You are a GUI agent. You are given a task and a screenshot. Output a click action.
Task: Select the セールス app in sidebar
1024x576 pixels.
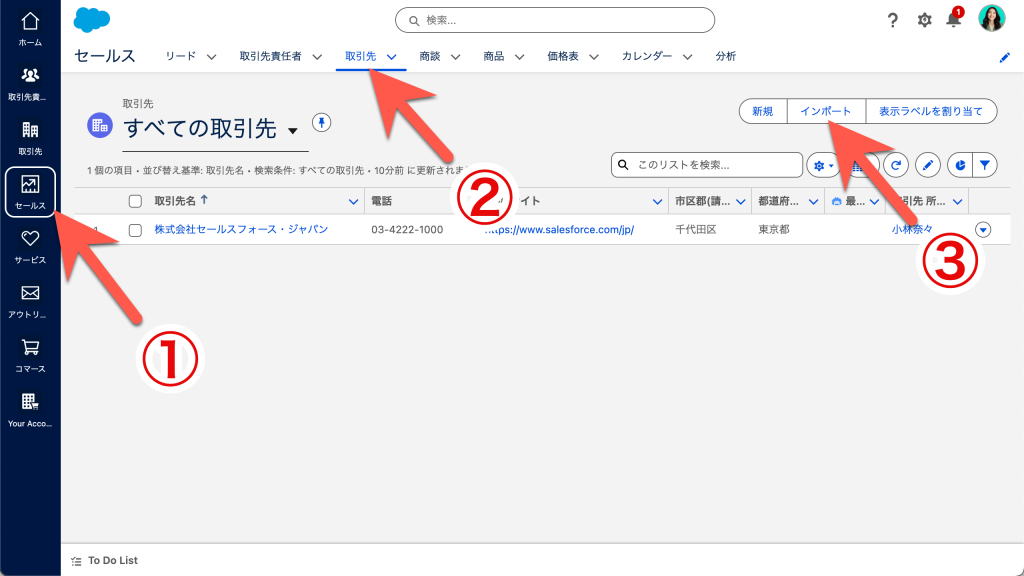(x=30, y=192)
